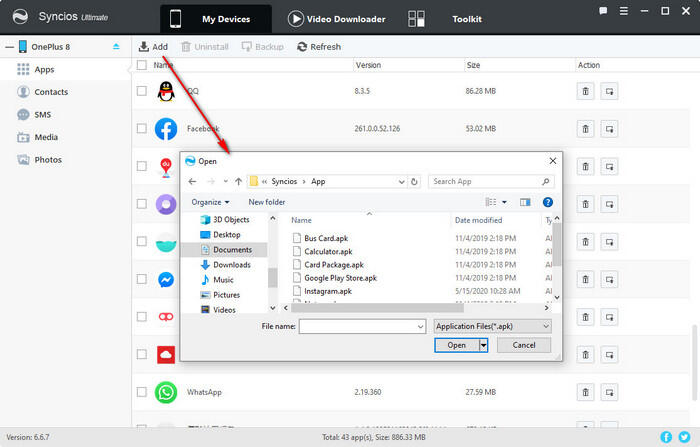Back up Facebook using its backup icon
The height and width of the screenshot is (447, 700).
(x=609, y=129)
